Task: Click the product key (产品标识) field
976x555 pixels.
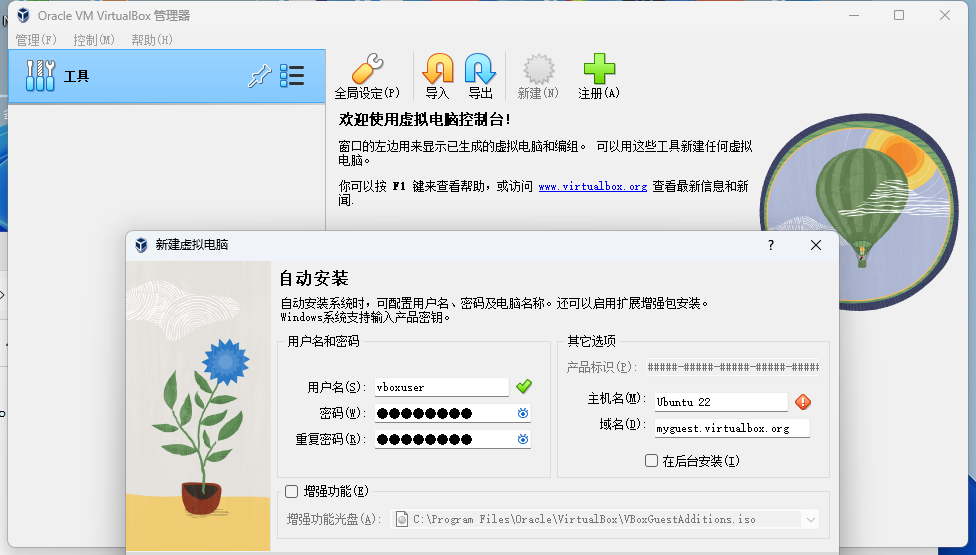Action: pyautogui.click(x=733, y=367)
